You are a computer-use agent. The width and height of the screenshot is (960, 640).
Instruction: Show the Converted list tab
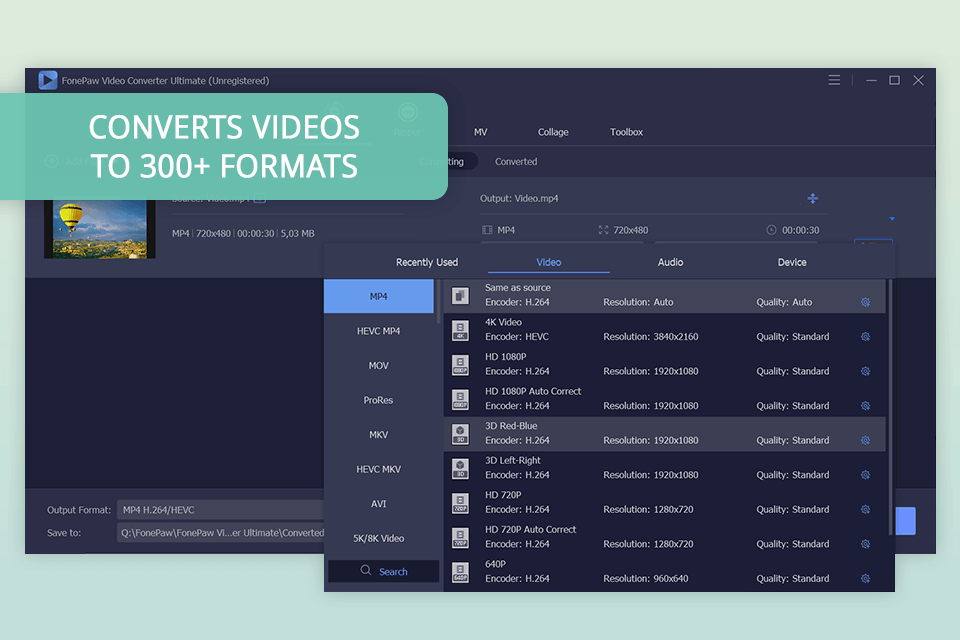[516, 162]
